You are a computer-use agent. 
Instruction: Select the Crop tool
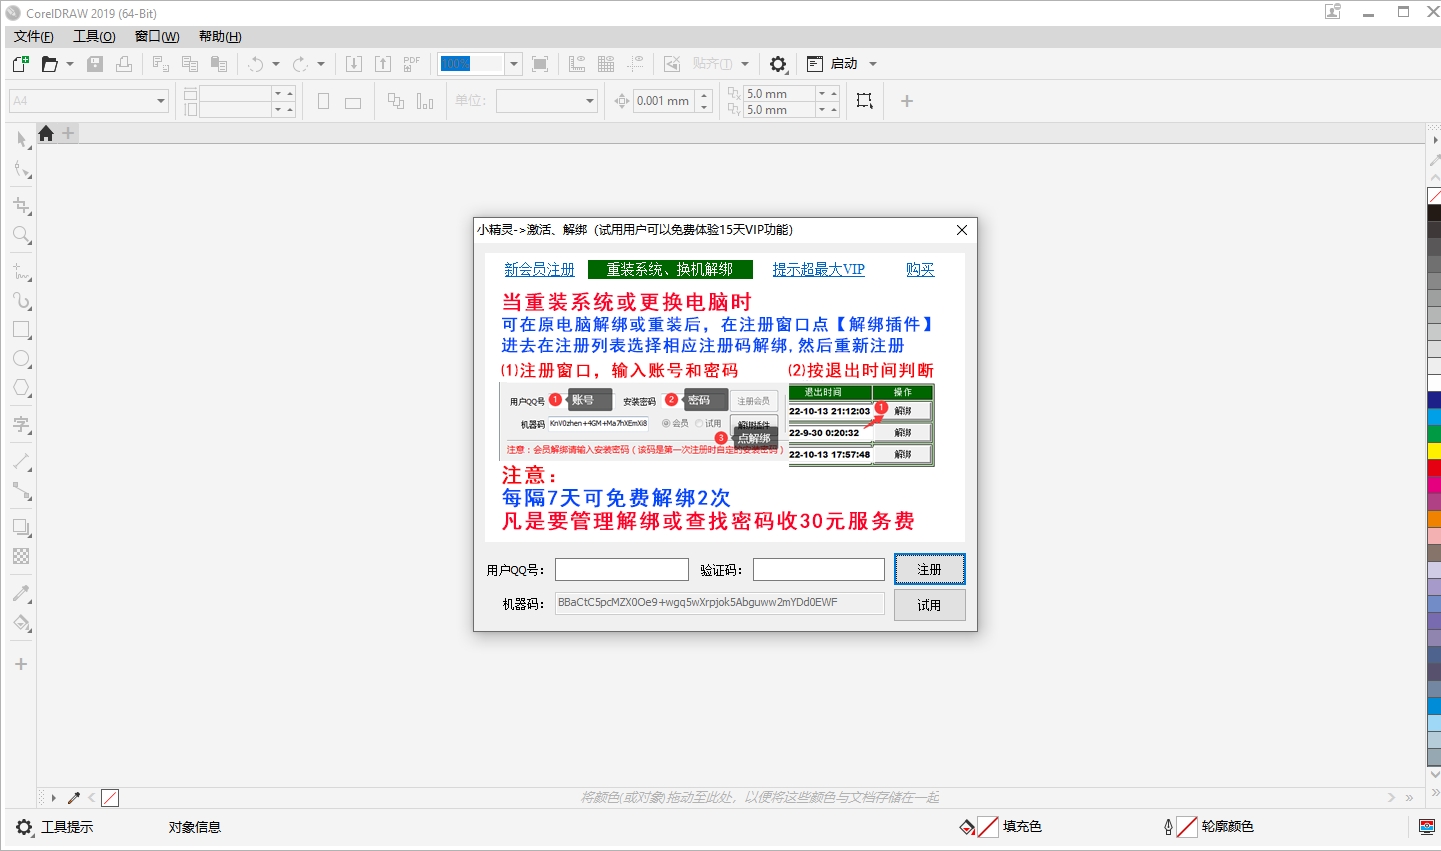pos(22,206)
